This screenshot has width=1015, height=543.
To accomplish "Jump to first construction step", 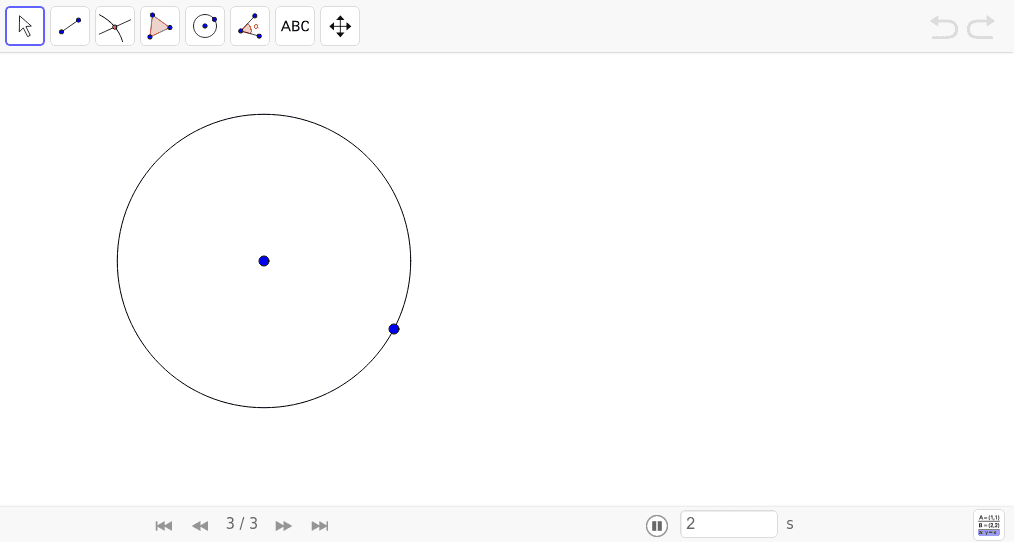I will (x=164, y=526).
